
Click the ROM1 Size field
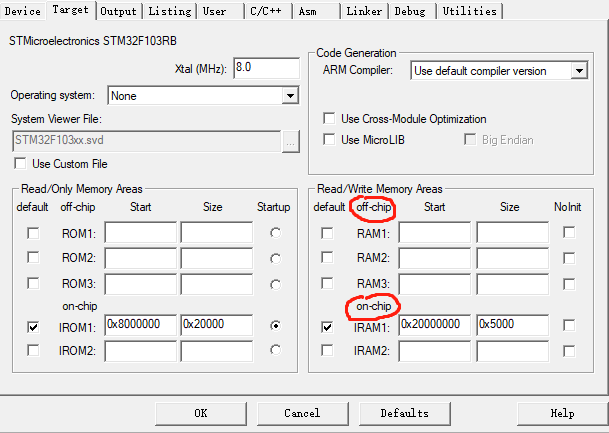click(x=217, y=232)
